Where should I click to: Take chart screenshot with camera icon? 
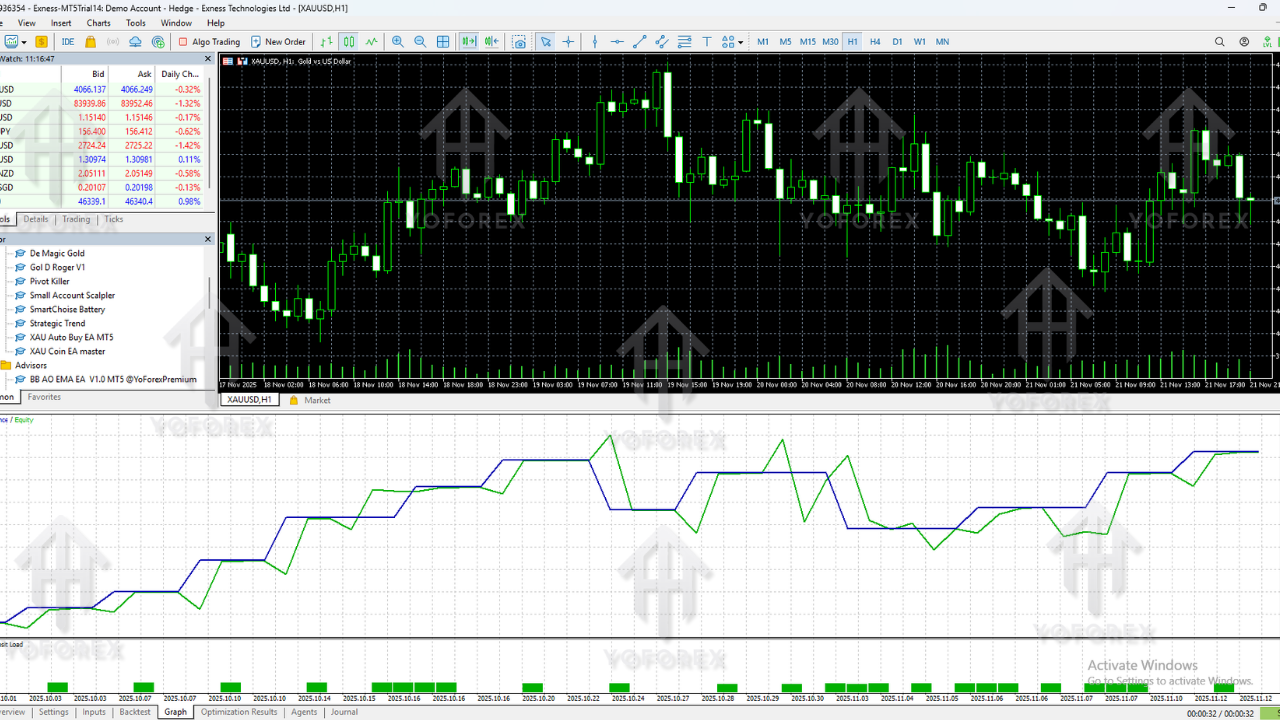pos(519,42)
